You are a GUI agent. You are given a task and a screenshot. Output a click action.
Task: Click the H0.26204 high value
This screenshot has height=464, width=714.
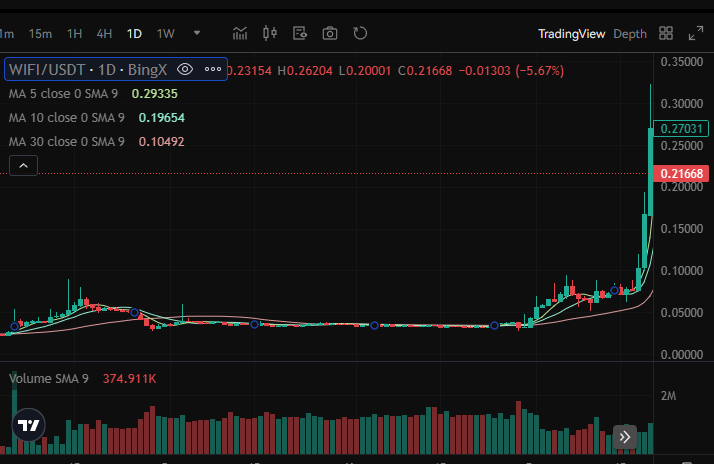pos(305,71)
